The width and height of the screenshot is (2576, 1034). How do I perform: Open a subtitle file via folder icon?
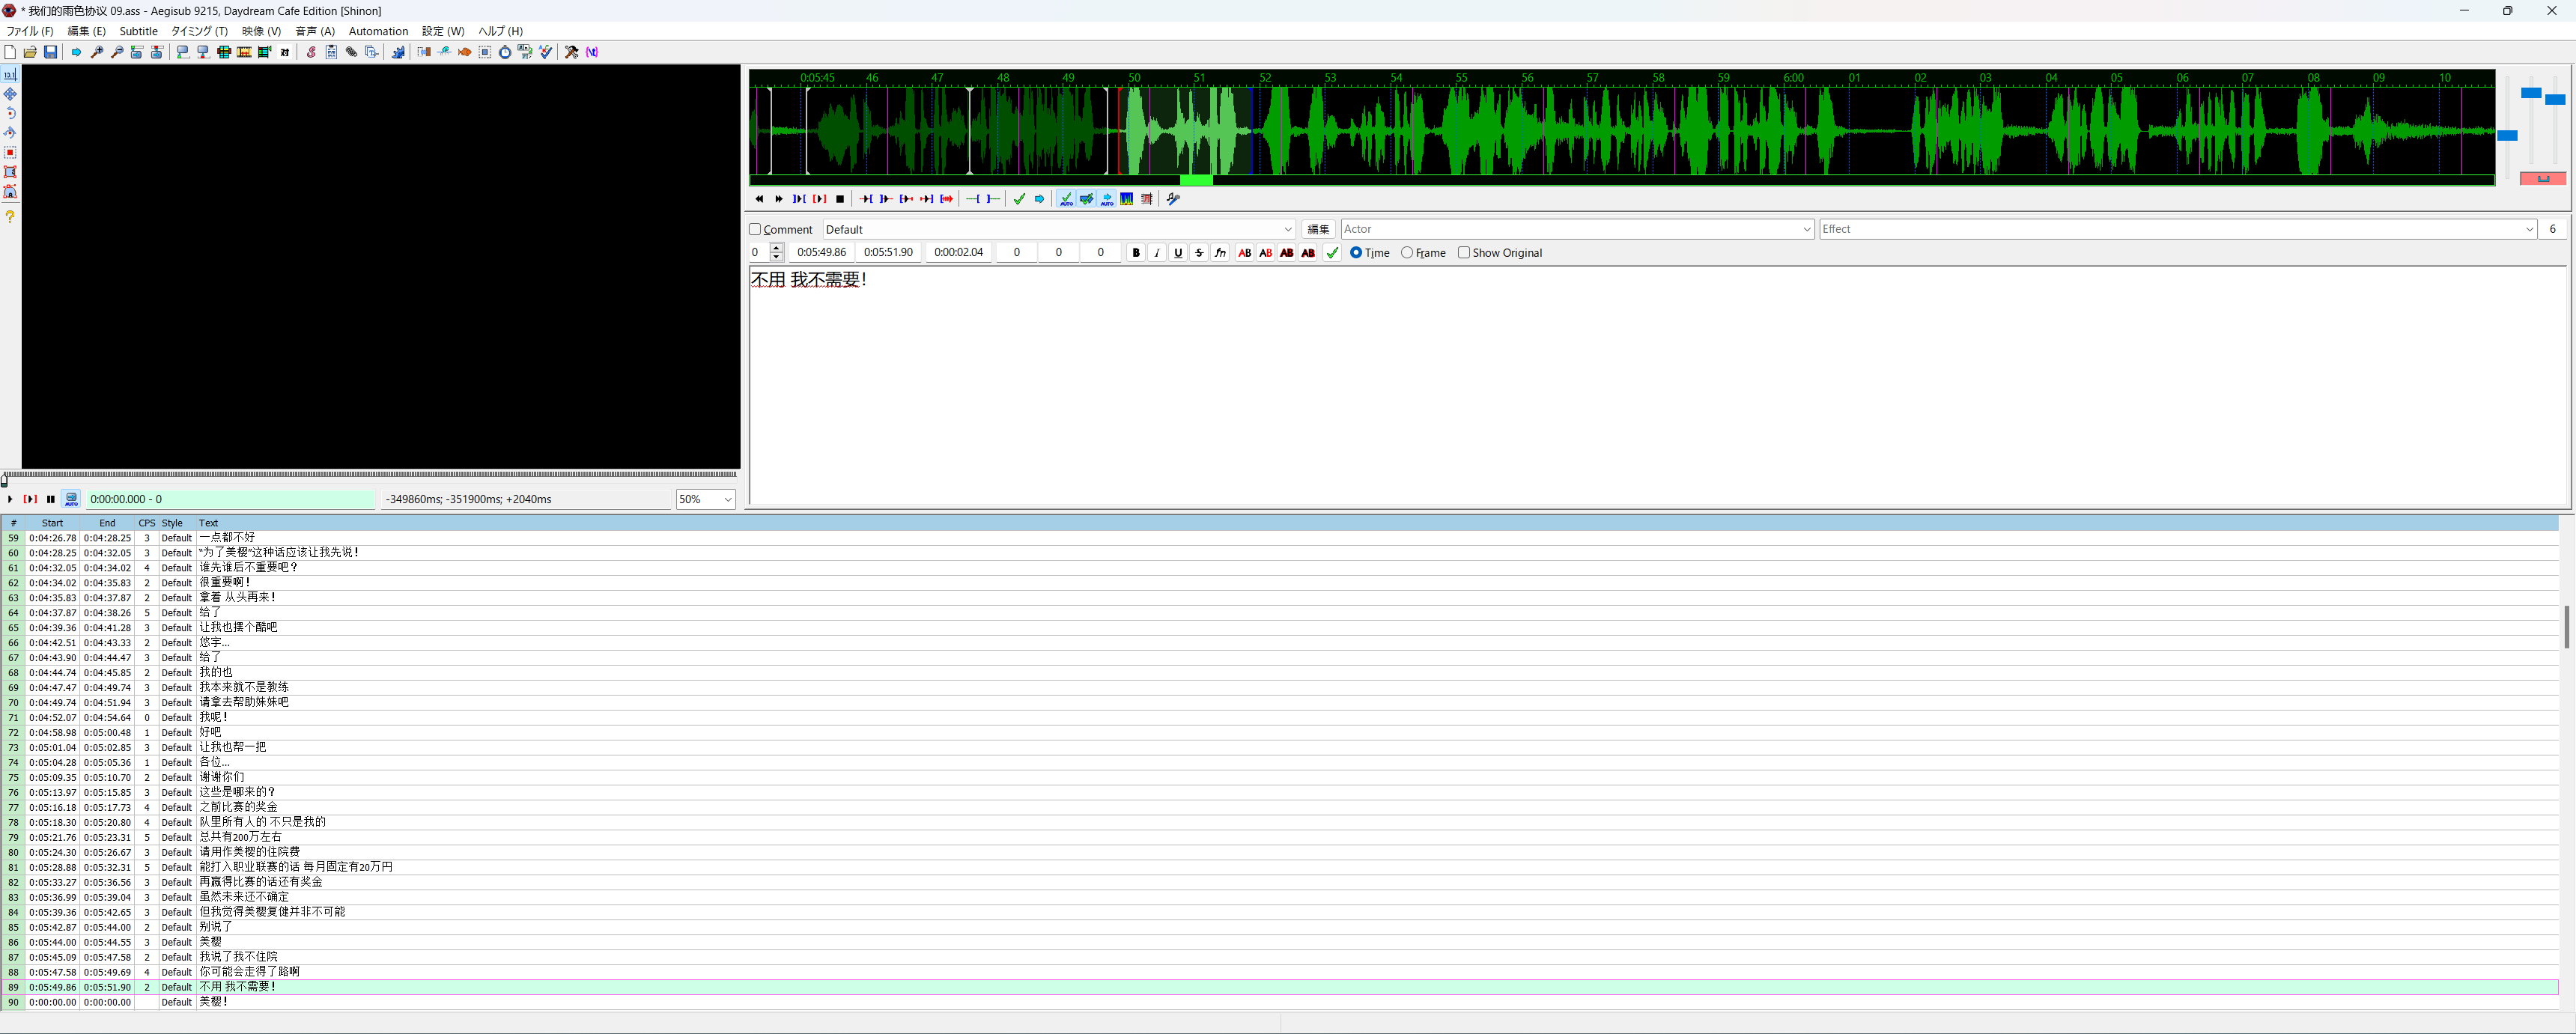click(x=30, y=52)
